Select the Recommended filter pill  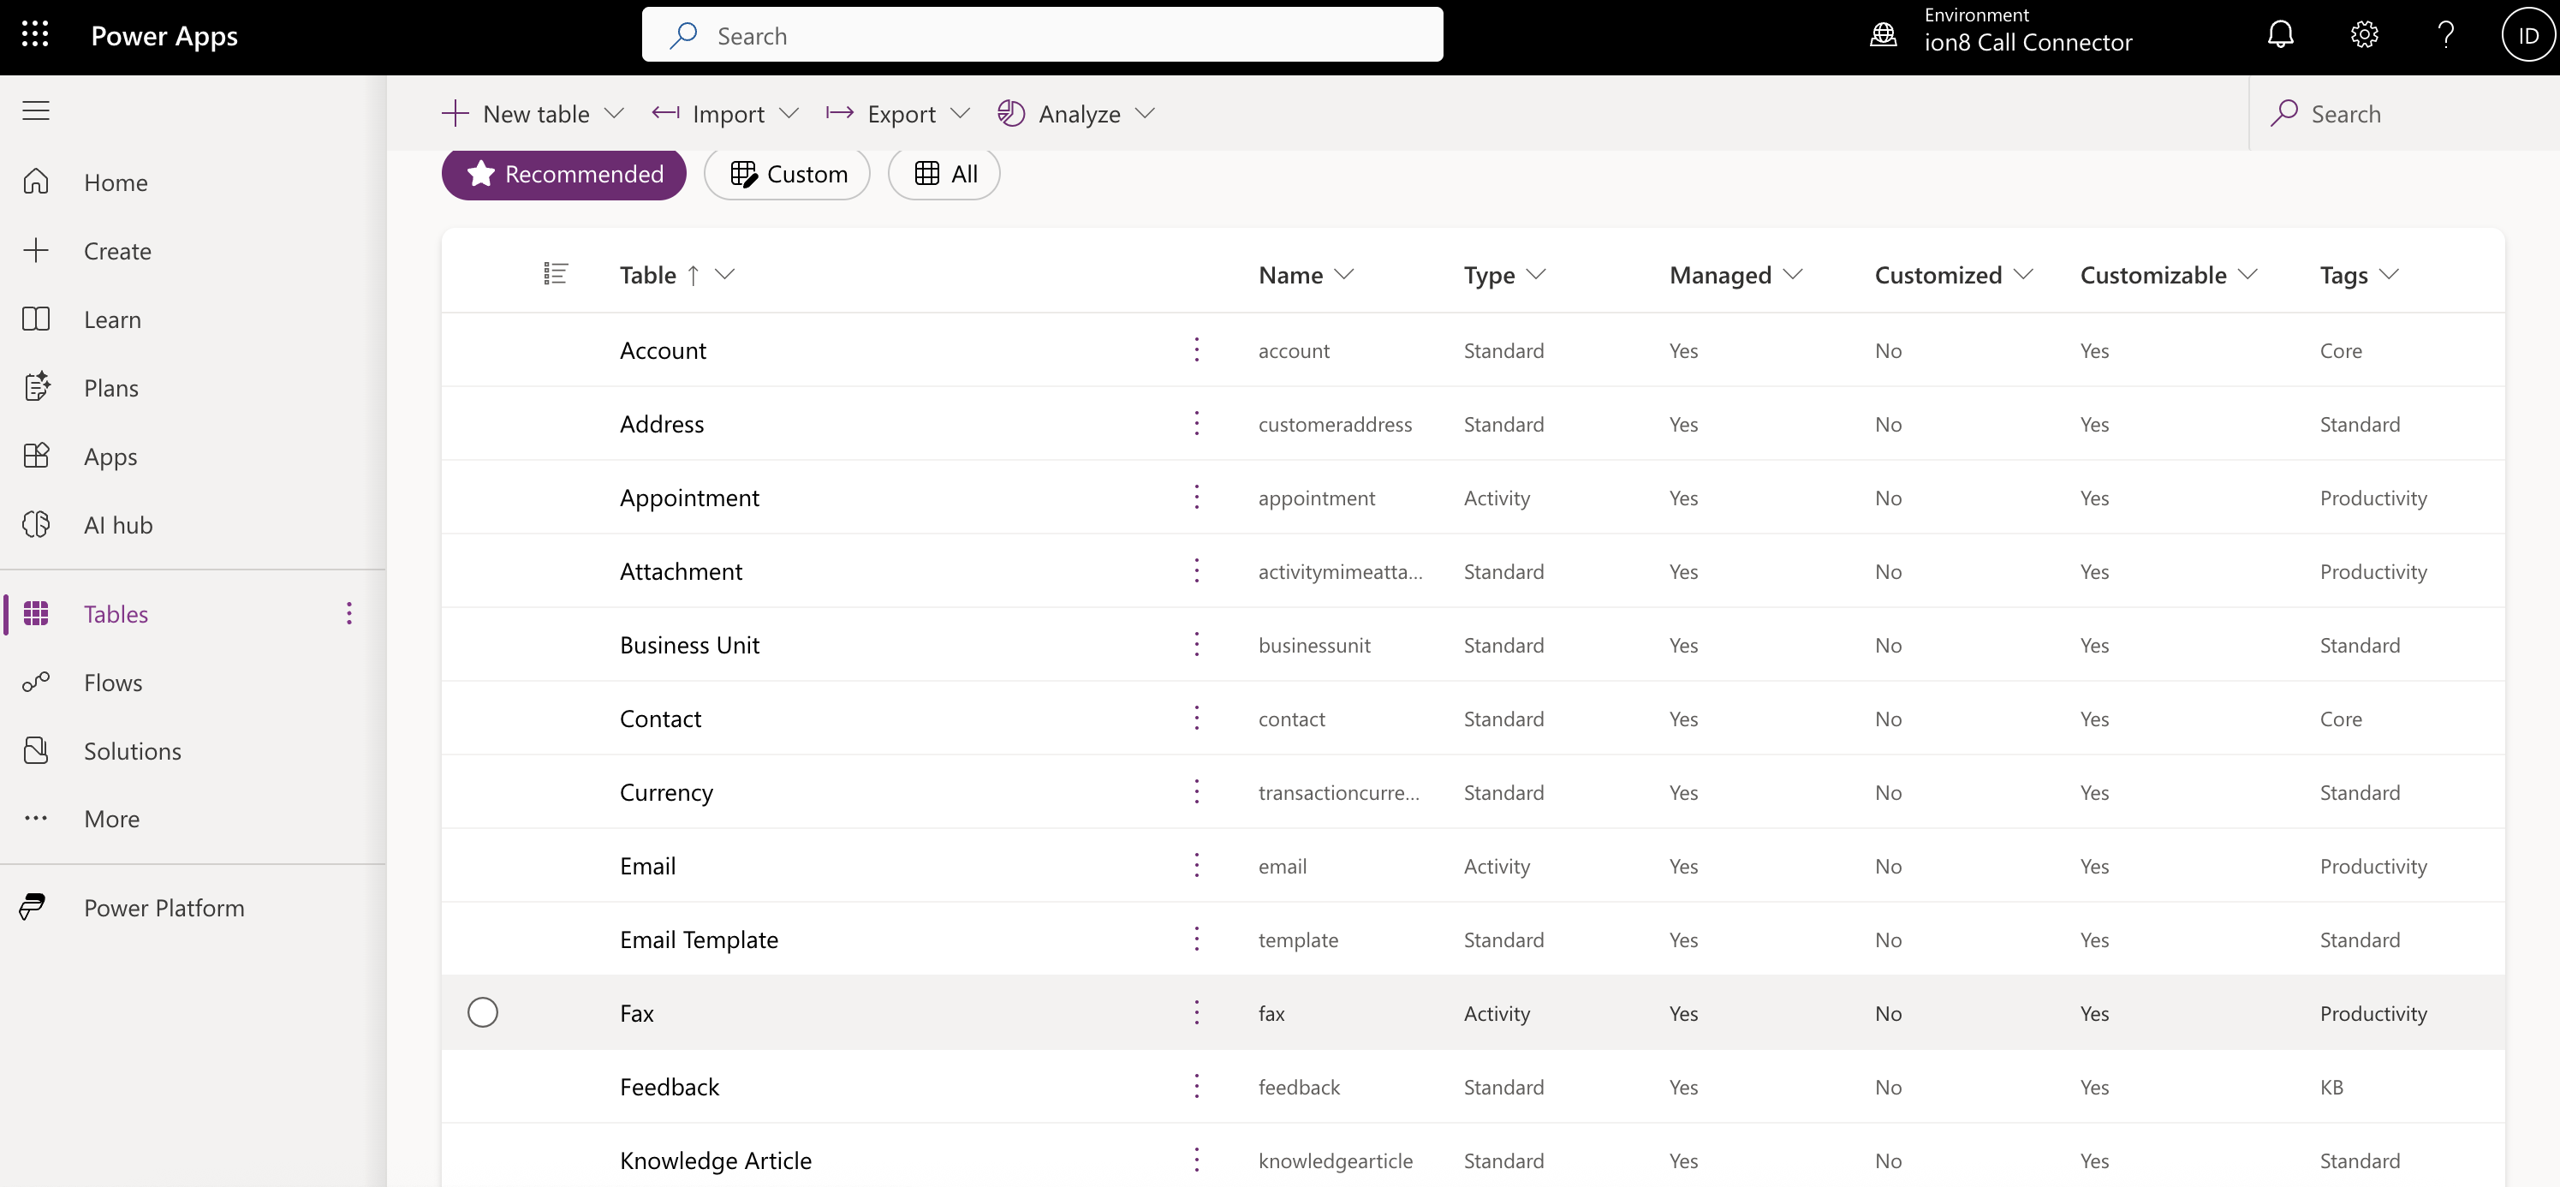(x=564, y=173)
